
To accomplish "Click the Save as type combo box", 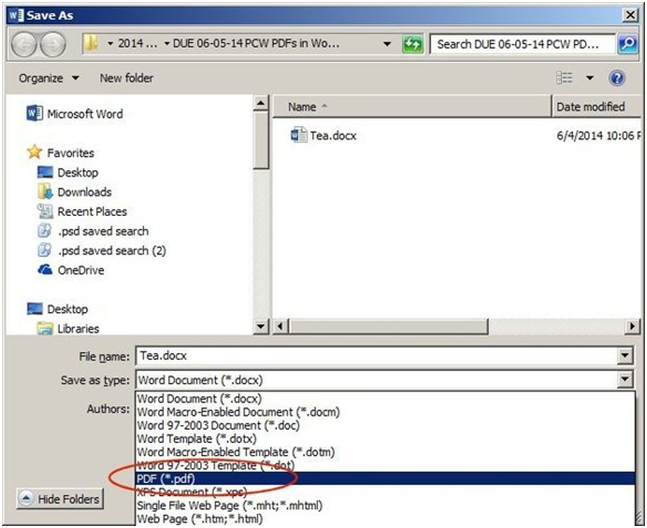I will [x=385, y=380].
